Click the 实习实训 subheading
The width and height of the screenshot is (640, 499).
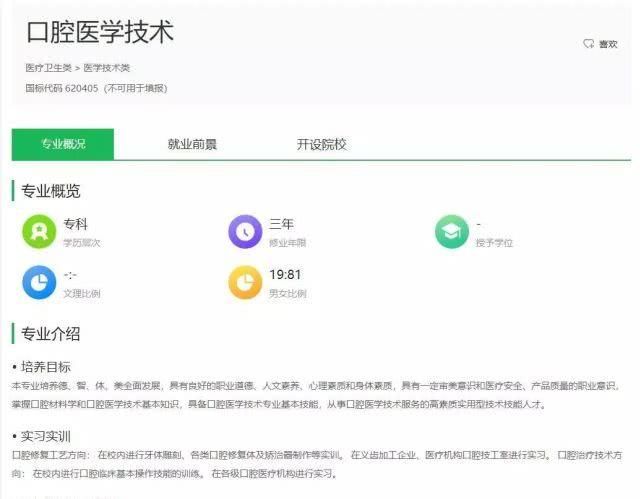coord(46,436)
